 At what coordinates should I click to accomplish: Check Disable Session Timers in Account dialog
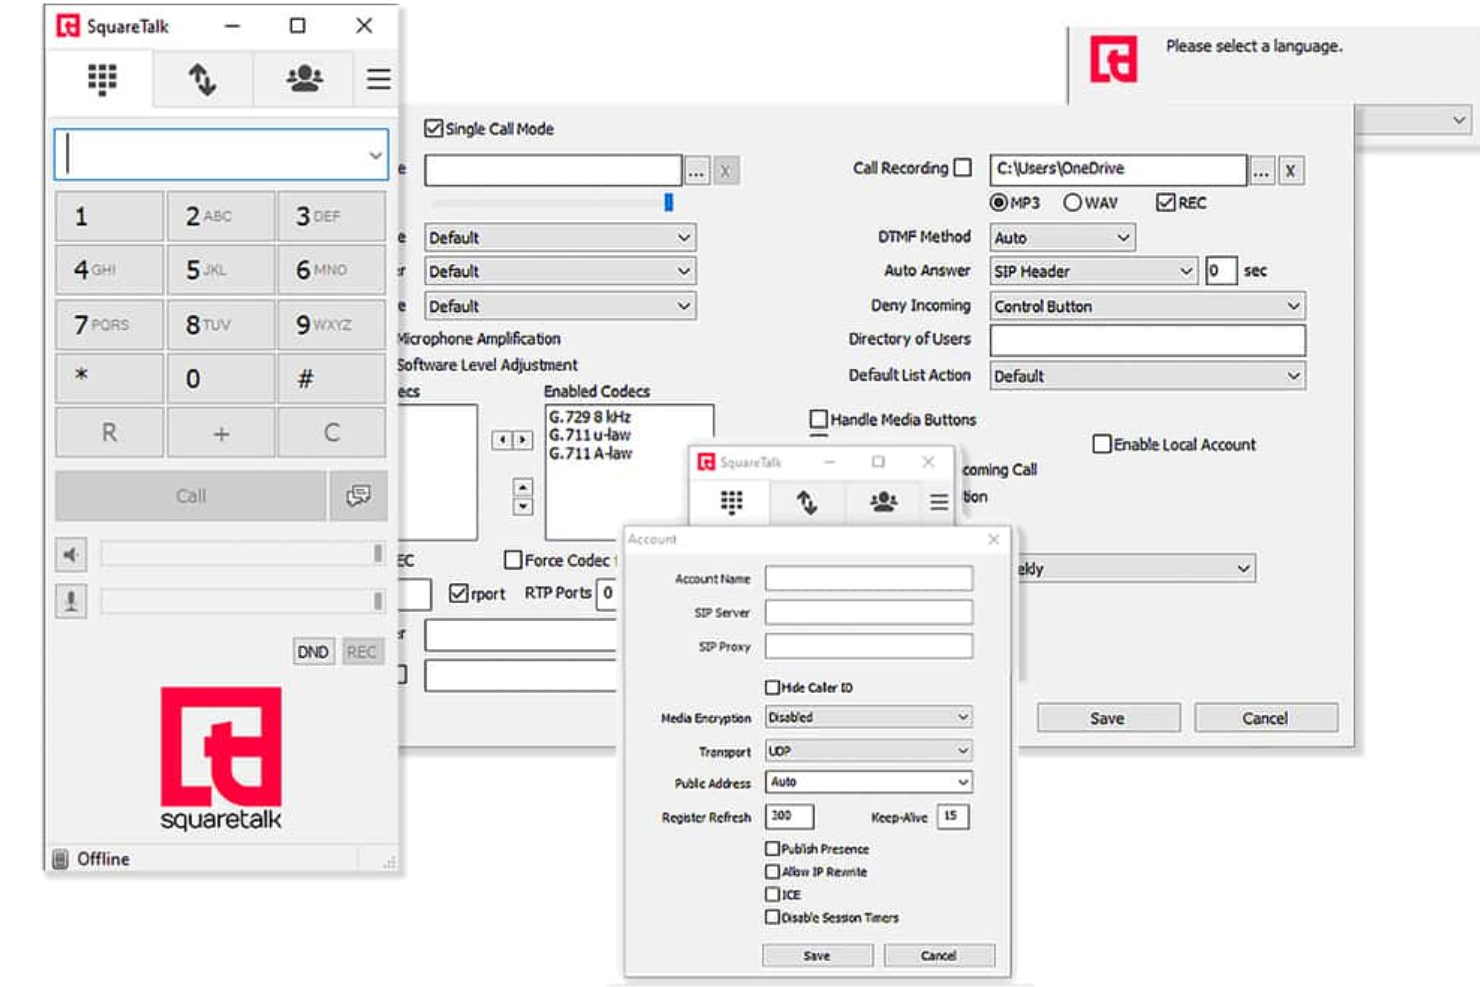[x=772, y=917]
